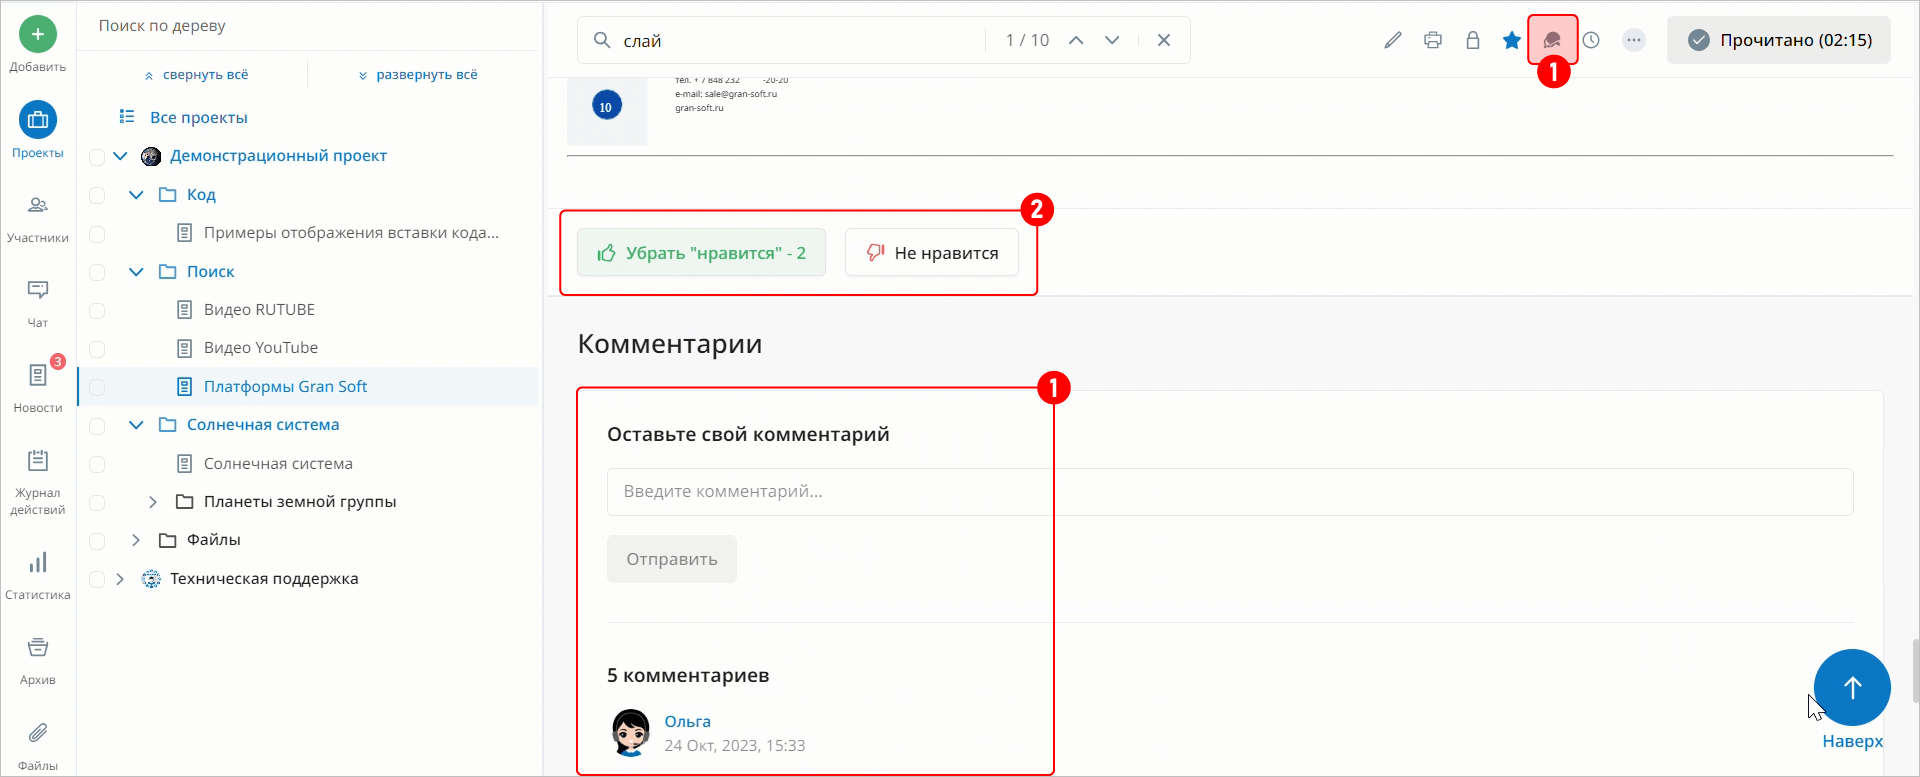Open the Statistics sidebar section
This screenshot has height=777, width=1920.
[x=38, y=575]
